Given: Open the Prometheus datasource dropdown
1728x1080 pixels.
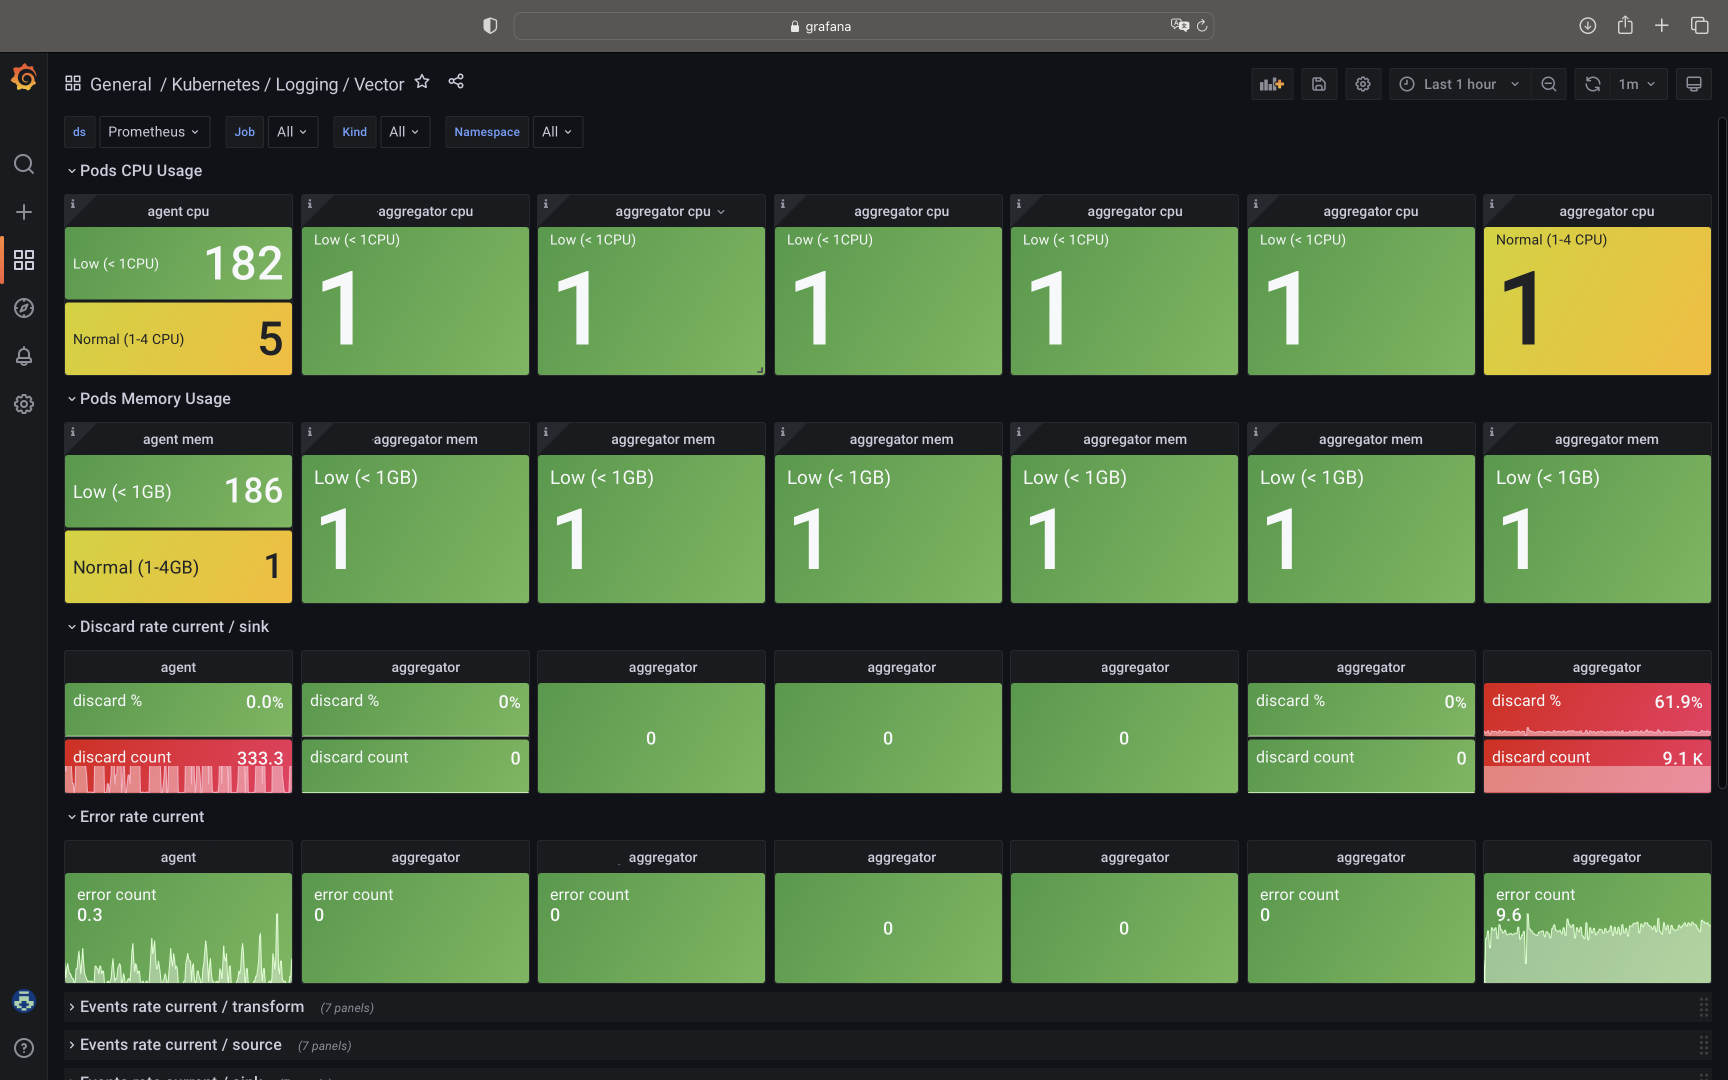Looking at the screenshot, I should (154, 132).
